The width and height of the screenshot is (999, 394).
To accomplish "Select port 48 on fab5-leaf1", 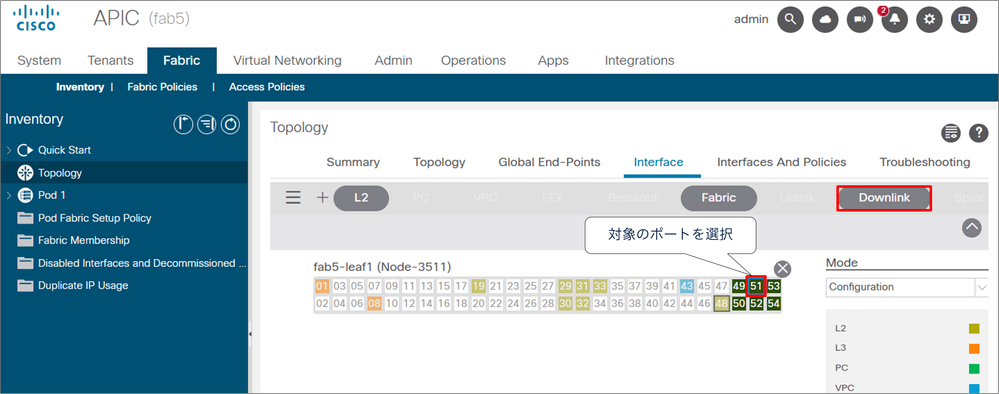I will pos(721,303).
